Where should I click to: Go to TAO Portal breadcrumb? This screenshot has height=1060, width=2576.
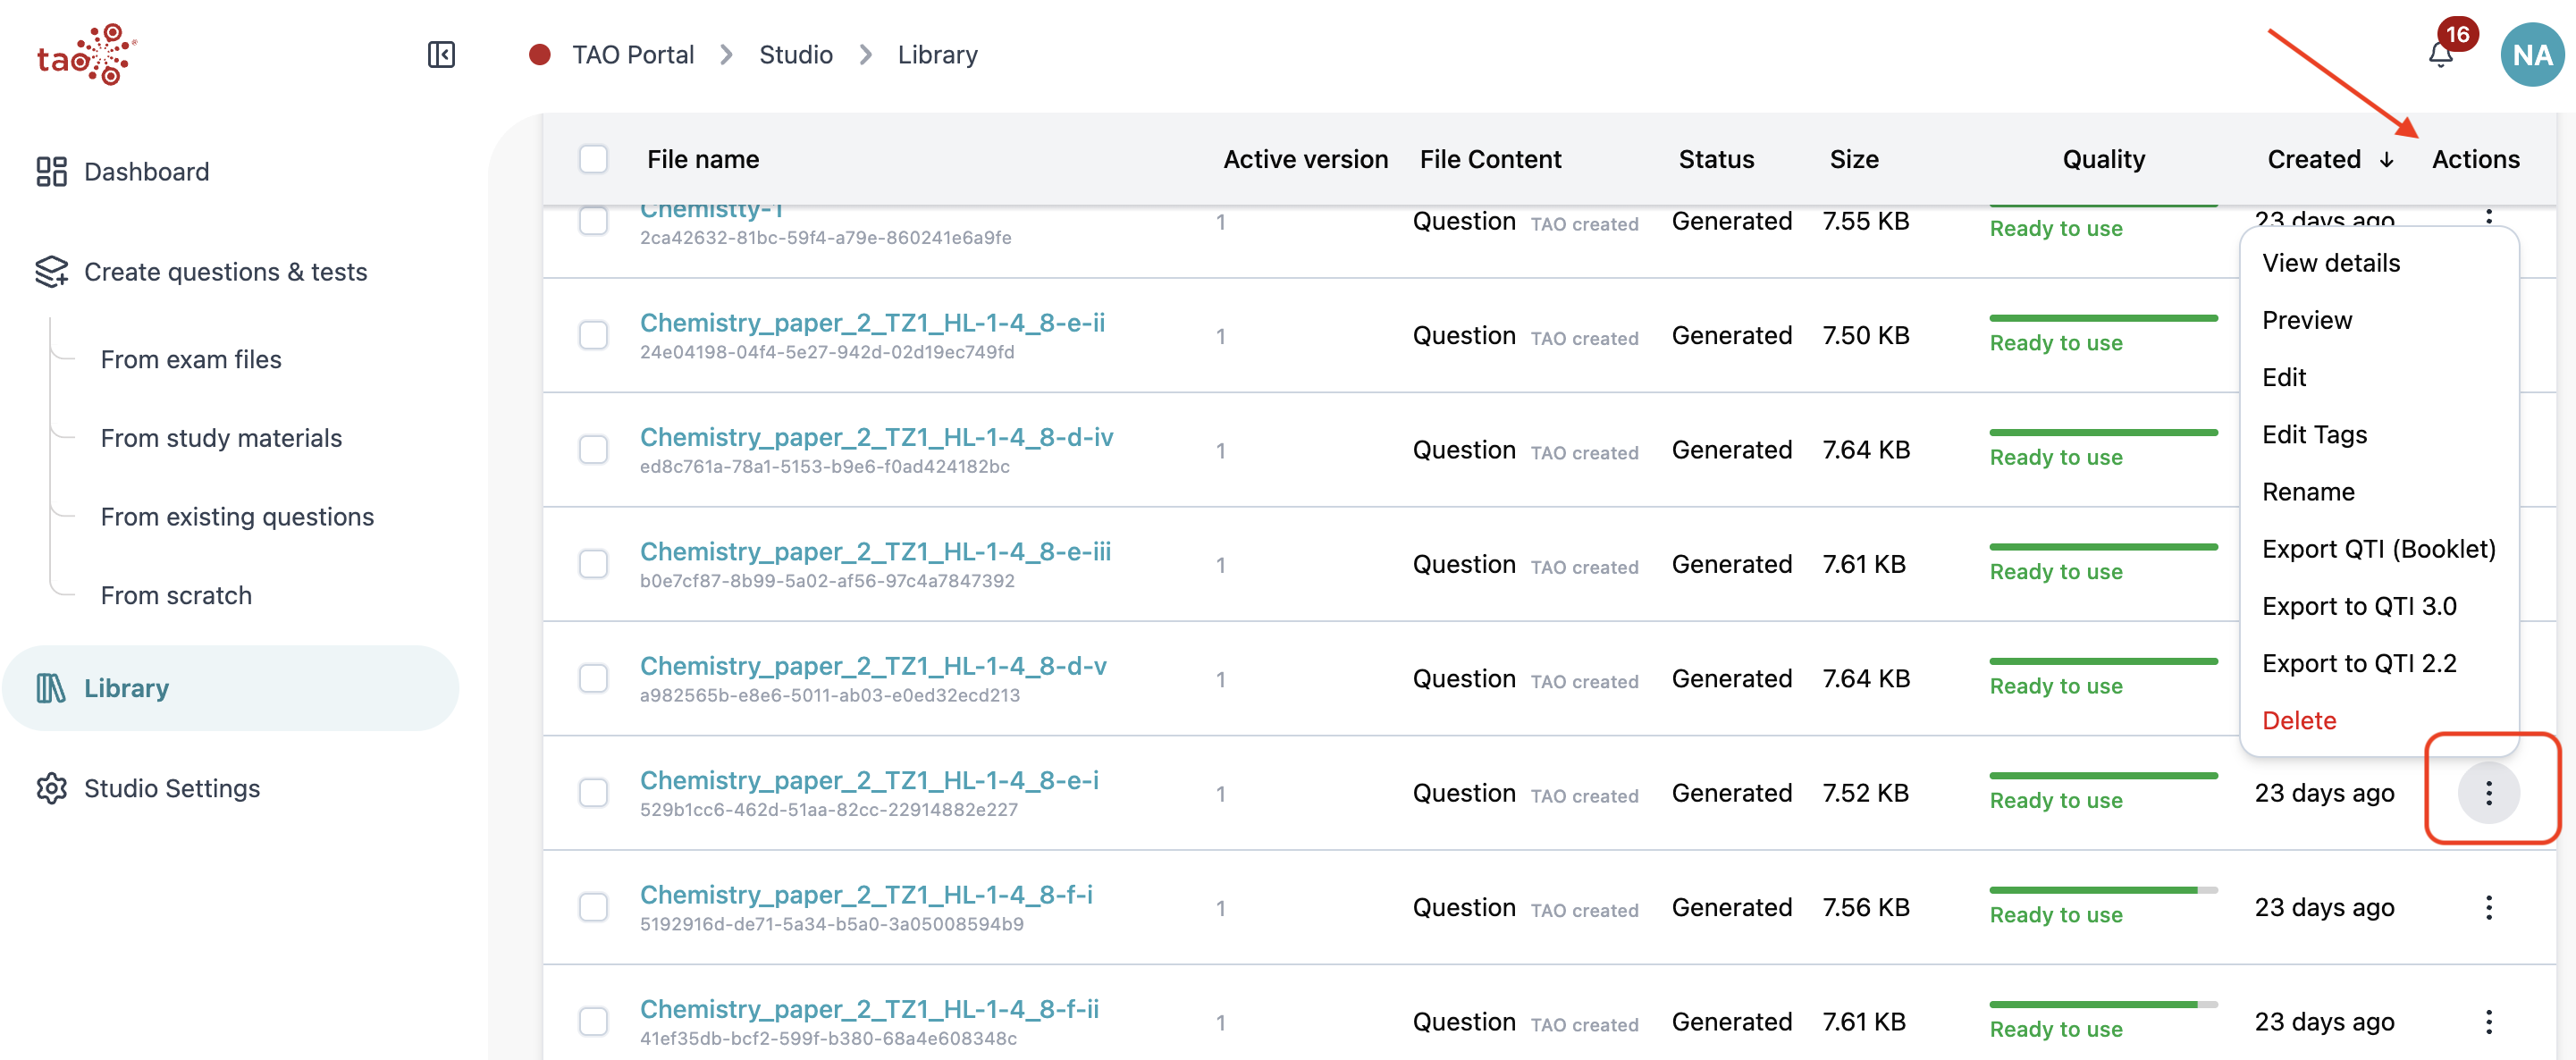[x=632, y=54]
